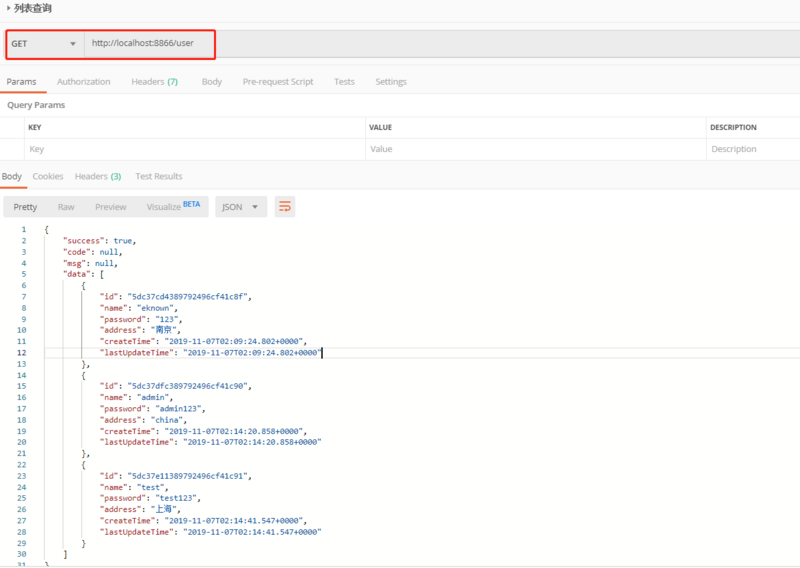Open the JSON format dropdown
800x568 pixels.
(x=241, y=207)
